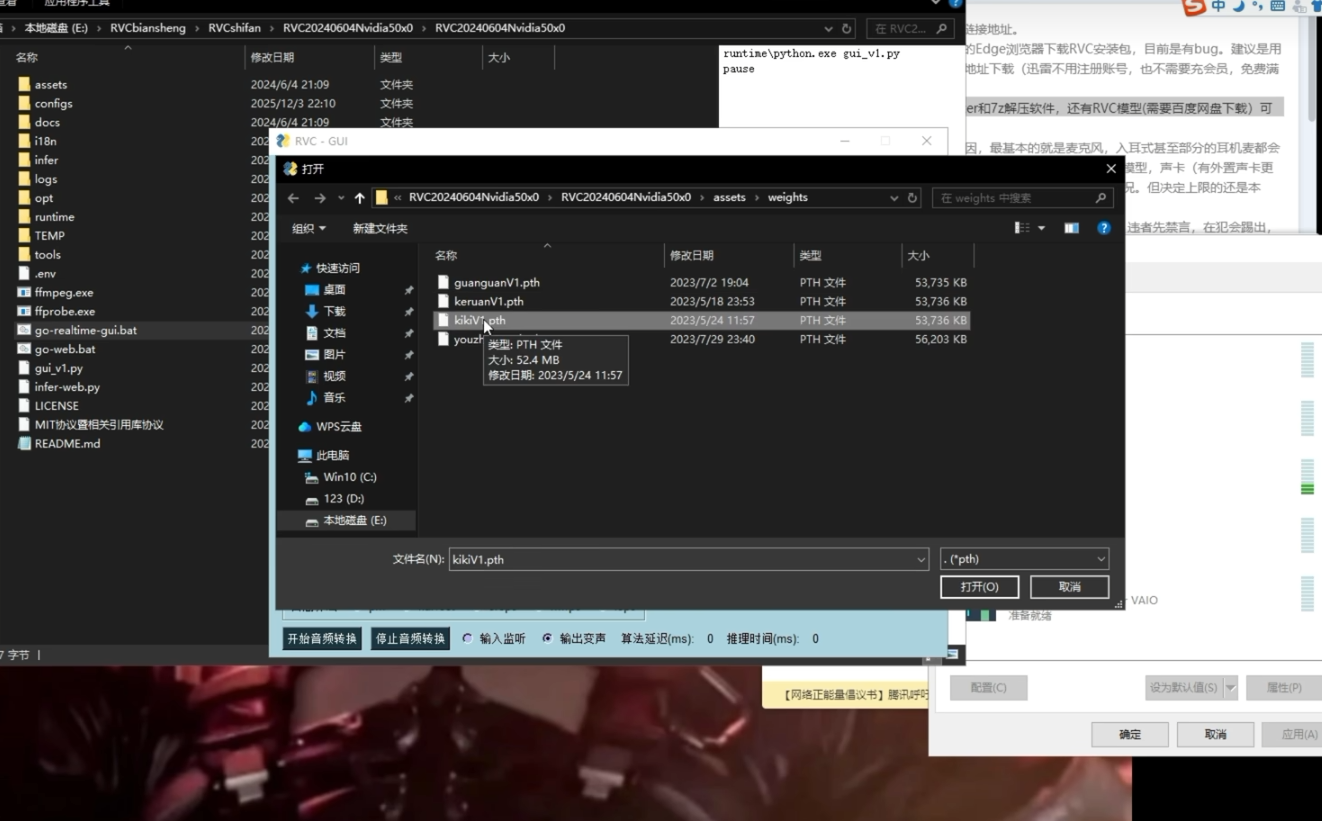The image size is (1322, 821).
Task: Open Desktop (桌面) in quick access
Action: [334, 290]
